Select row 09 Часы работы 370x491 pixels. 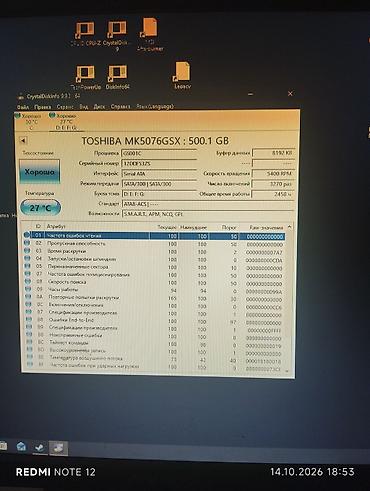pyautogui.click(x=154, y=290)
